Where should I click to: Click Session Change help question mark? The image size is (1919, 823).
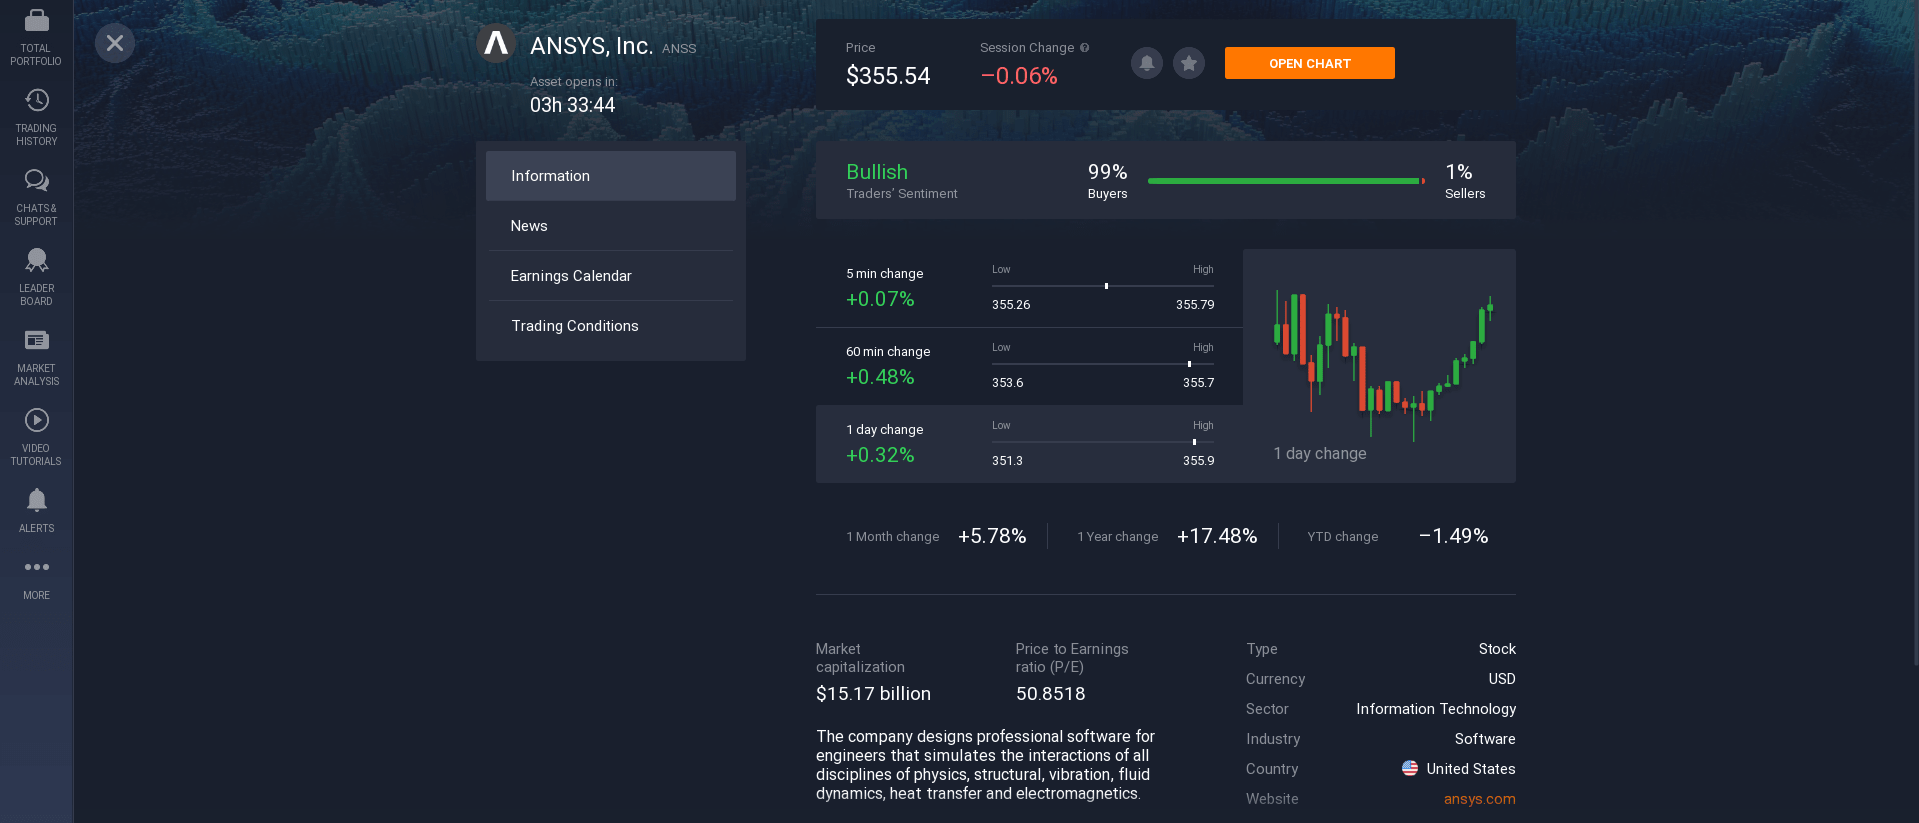pyautogui.click(x=1084, y=48)
